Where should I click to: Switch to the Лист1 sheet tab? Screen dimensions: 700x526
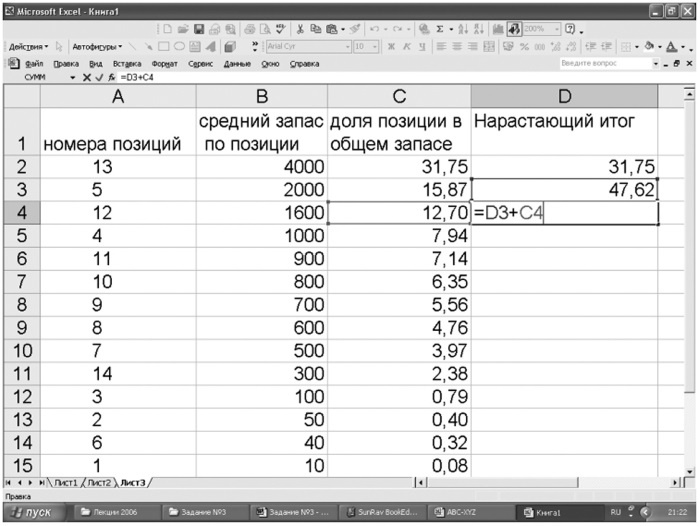(68, 482)
